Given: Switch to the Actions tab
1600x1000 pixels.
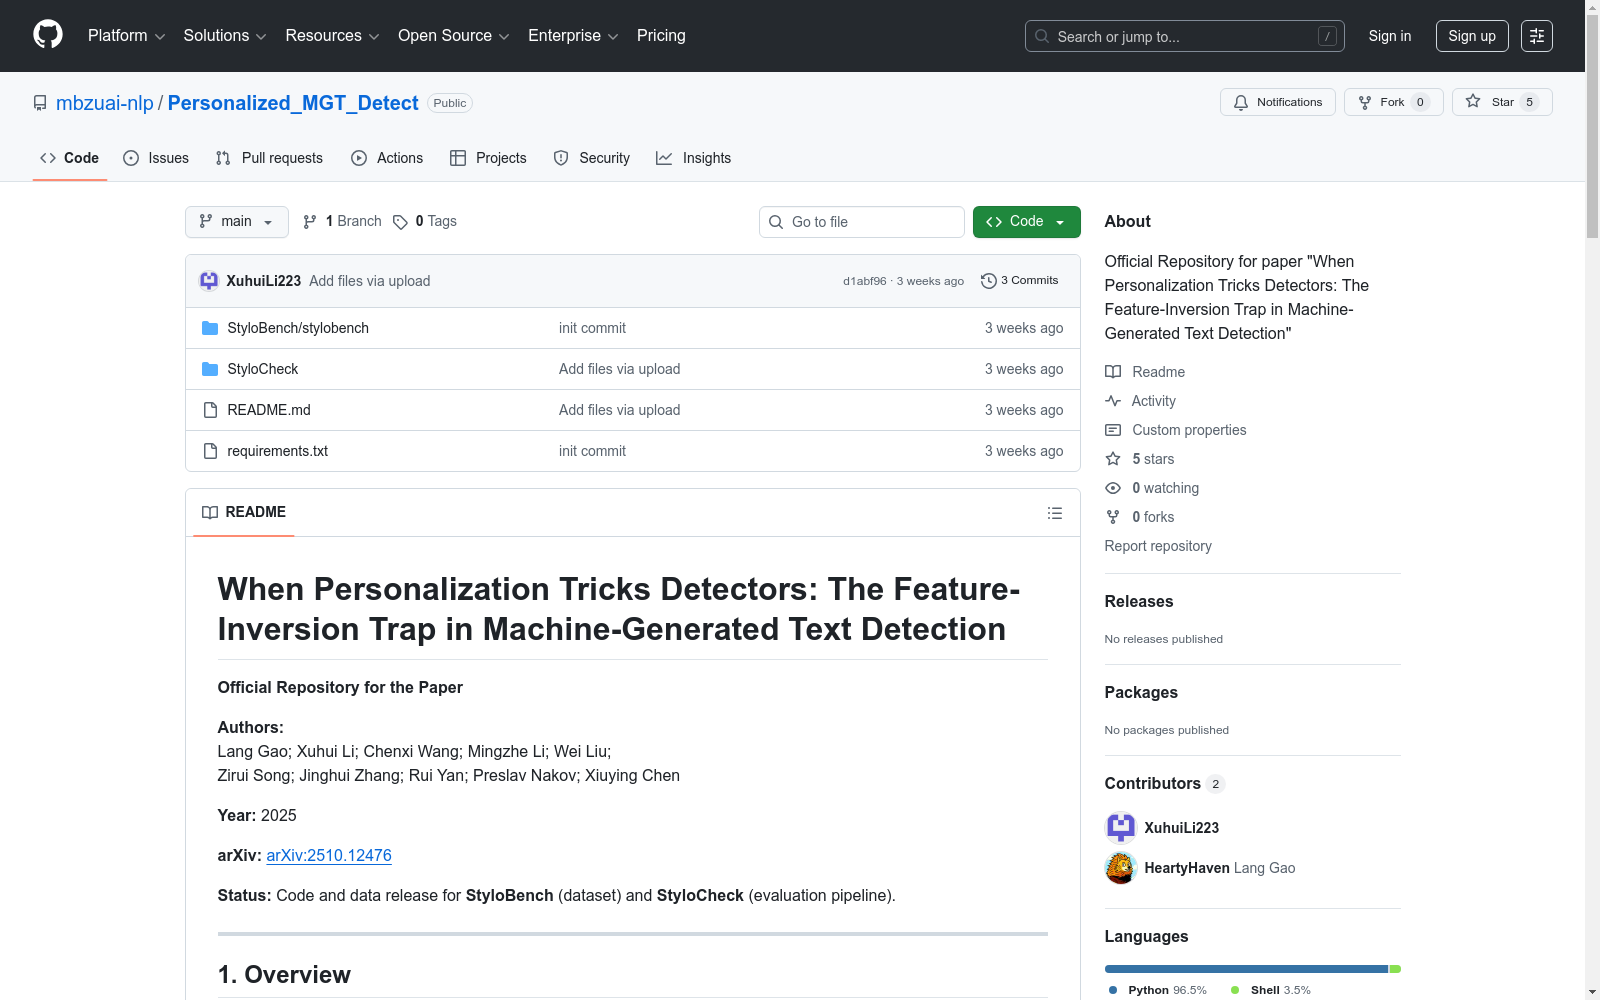Looking at the screenshot, I should (x=387, y=158).
